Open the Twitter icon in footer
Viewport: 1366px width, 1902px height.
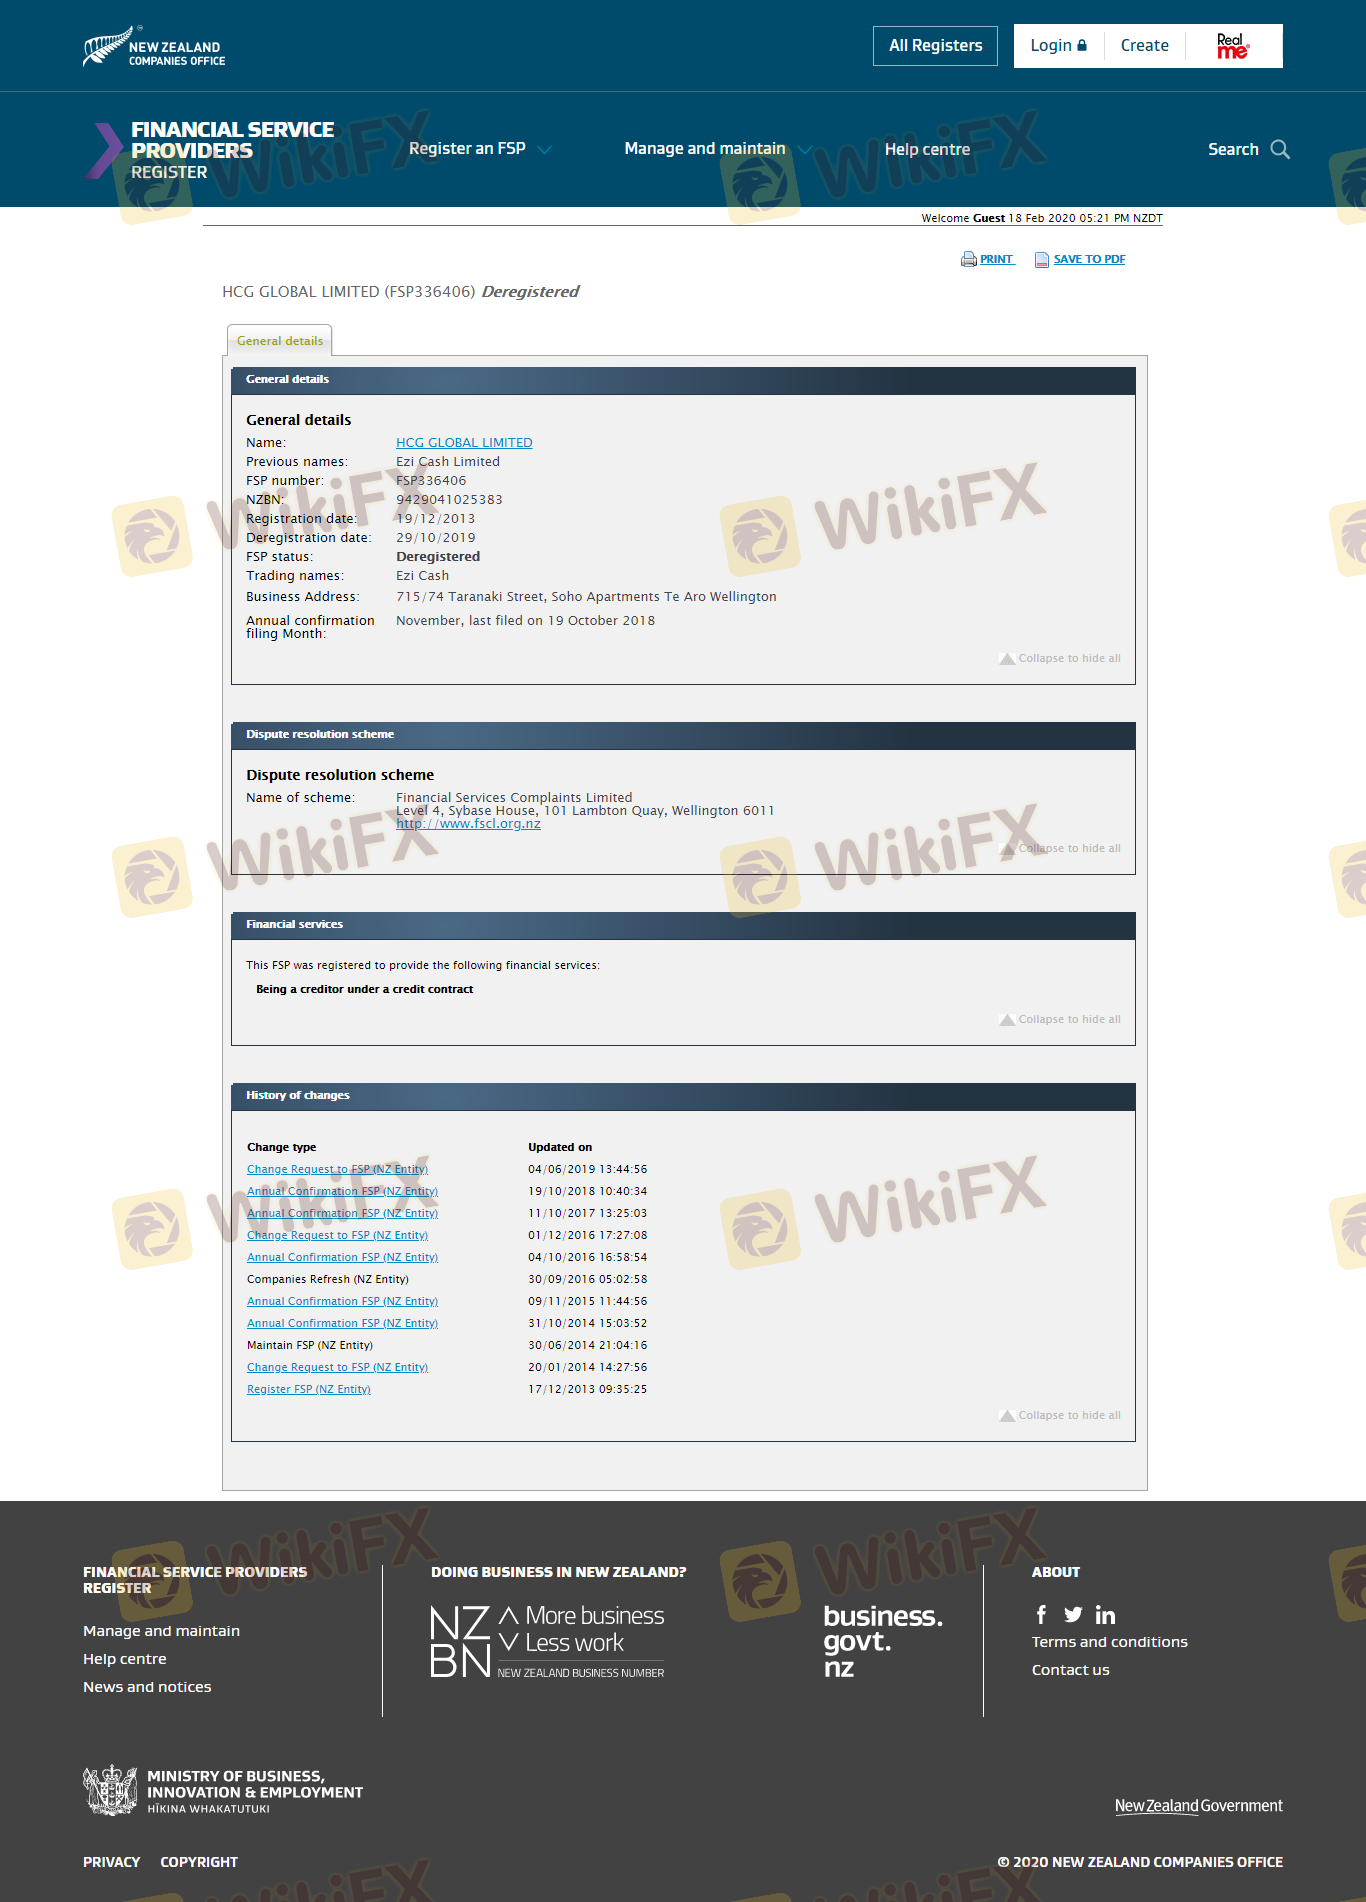[x=1073, y=1614]
